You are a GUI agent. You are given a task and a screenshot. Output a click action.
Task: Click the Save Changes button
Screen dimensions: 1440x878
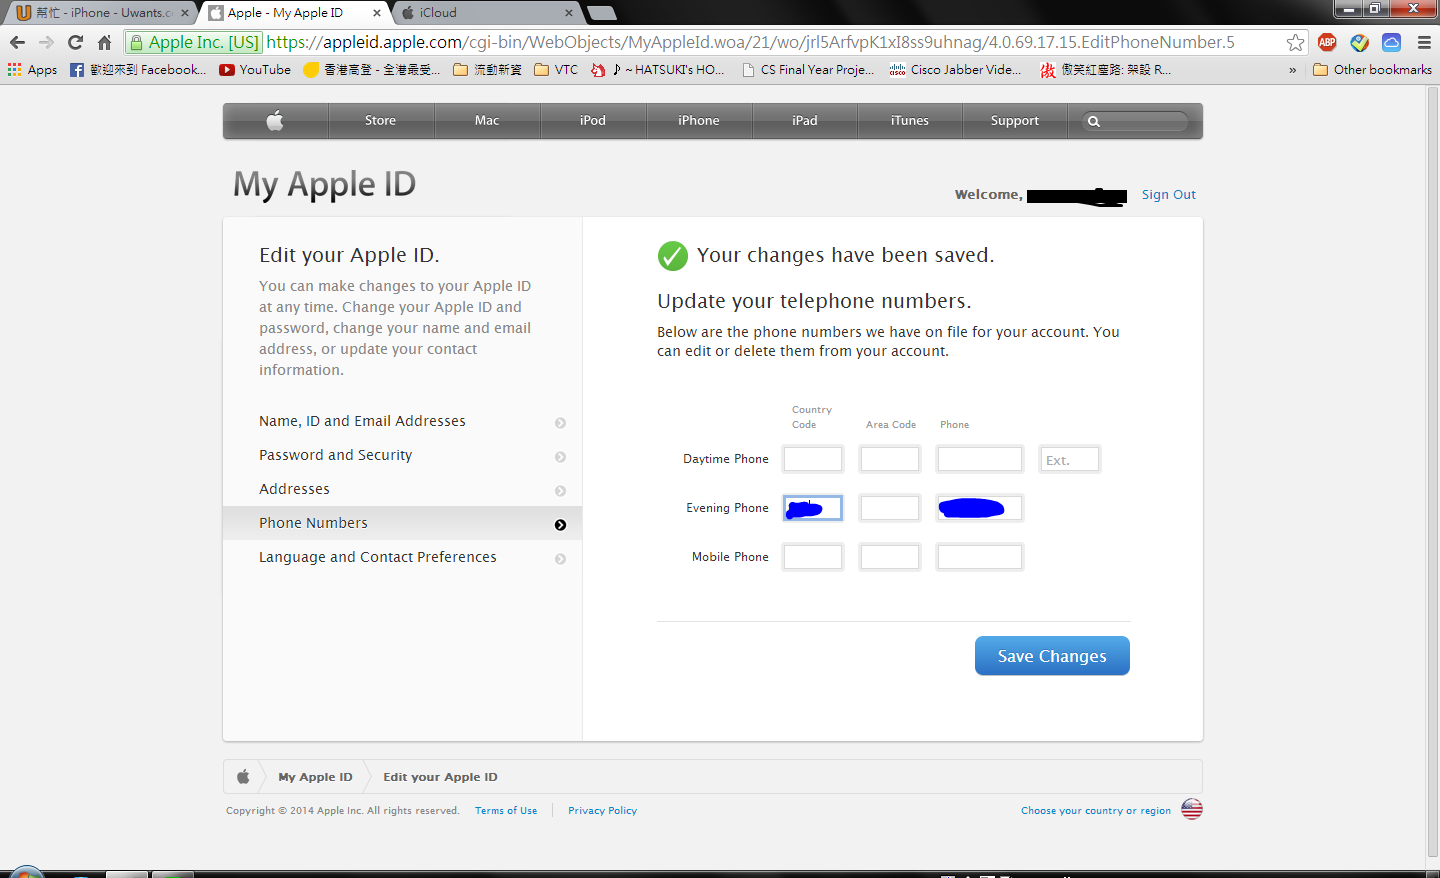click(x=1052, y=656)
